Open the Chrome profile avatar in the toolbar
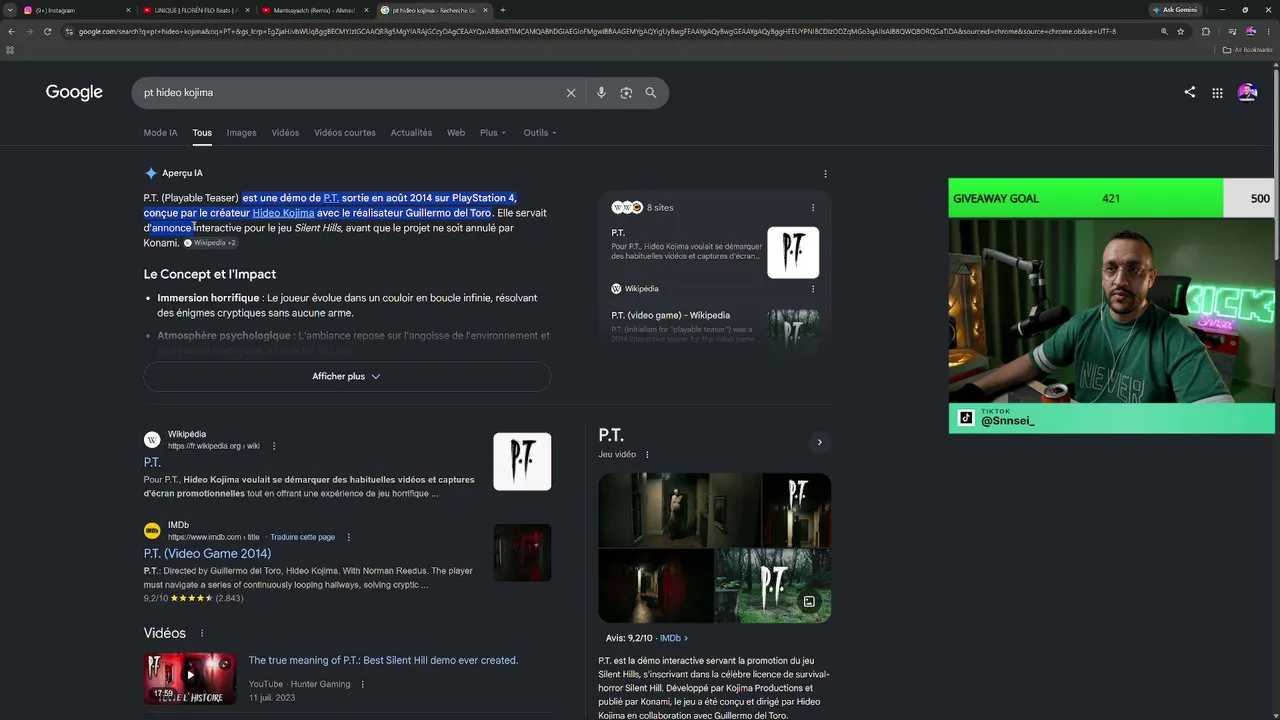 [1251, 31]
